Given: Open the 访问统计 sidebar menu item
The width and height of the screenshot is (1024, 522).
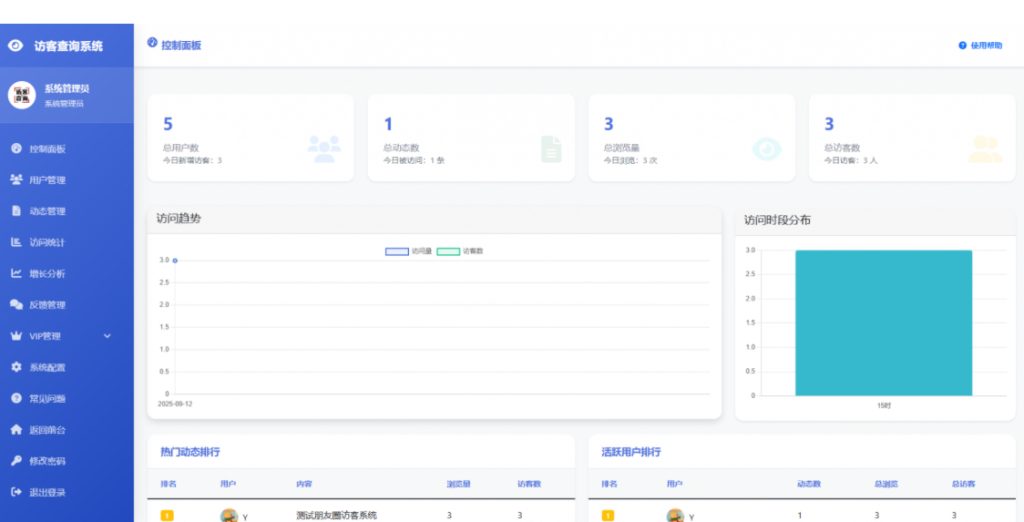Looking at the screenshot, I should [x=67, y=242].
